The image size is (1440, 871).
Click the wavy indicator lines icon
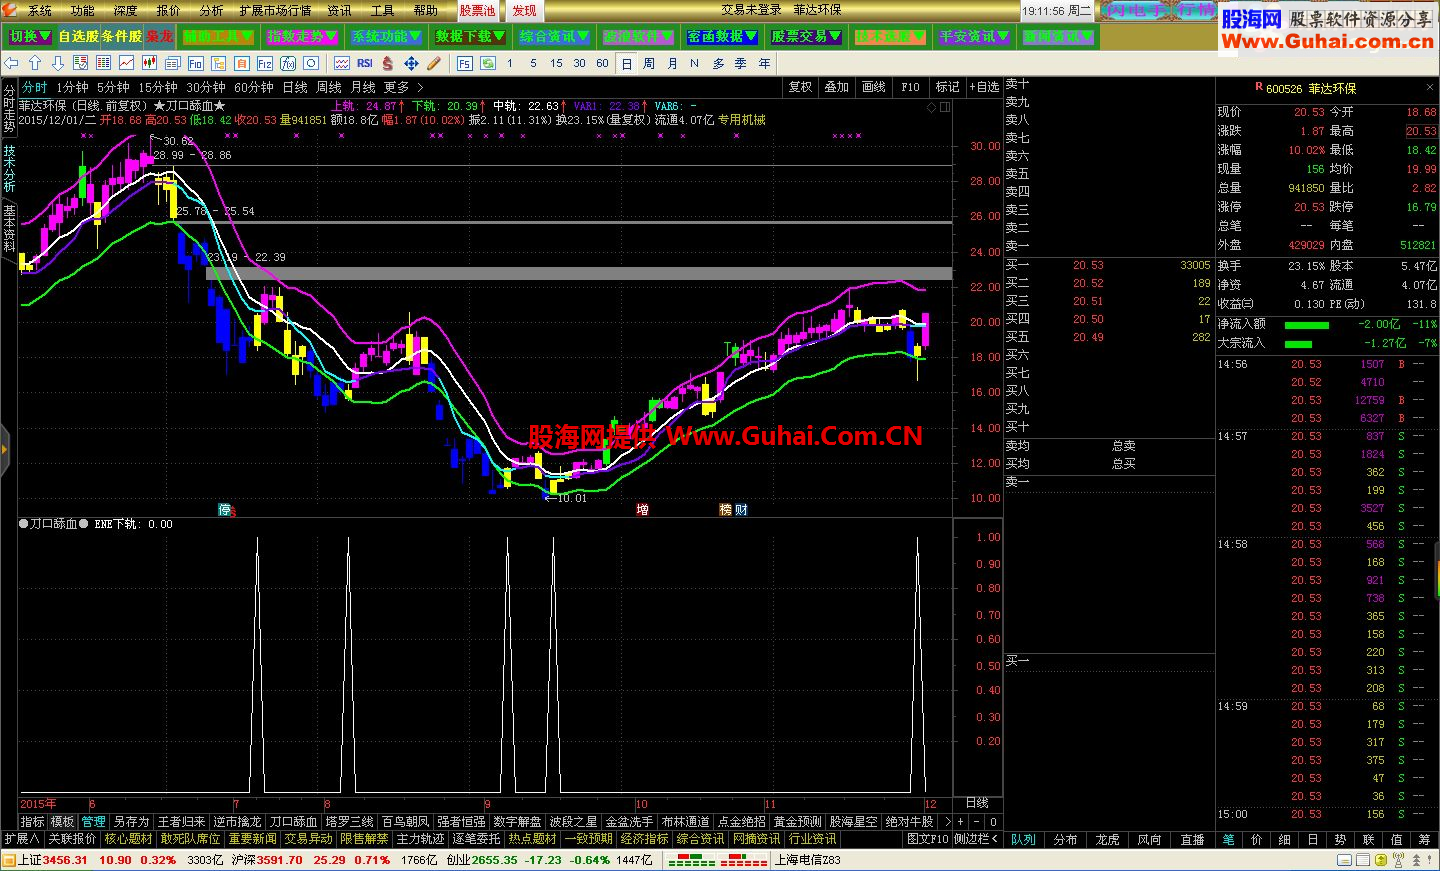coord(342,63)
